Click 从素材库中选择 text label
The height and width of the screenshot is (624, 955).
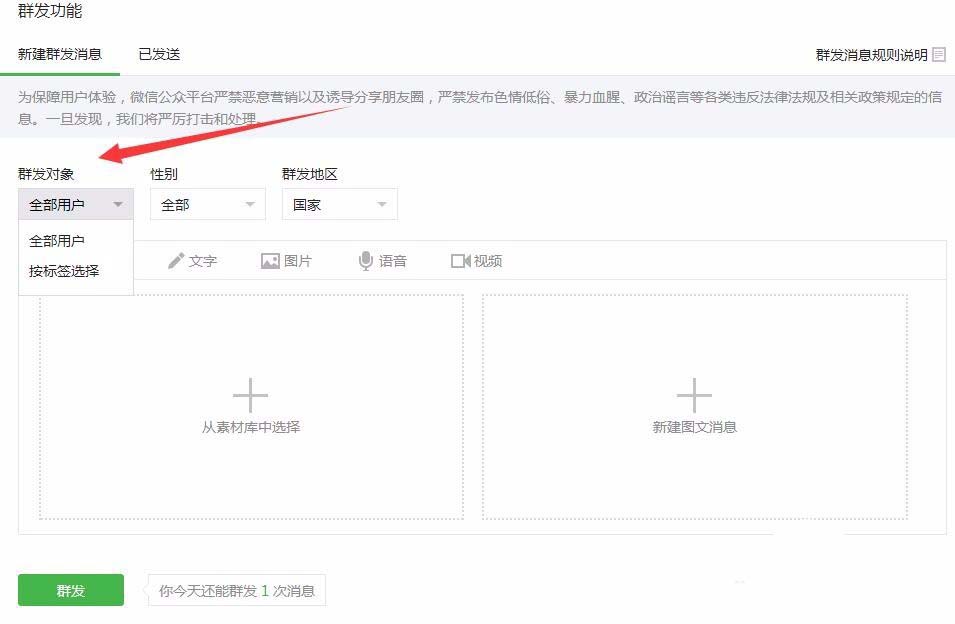tap(251, 427)
